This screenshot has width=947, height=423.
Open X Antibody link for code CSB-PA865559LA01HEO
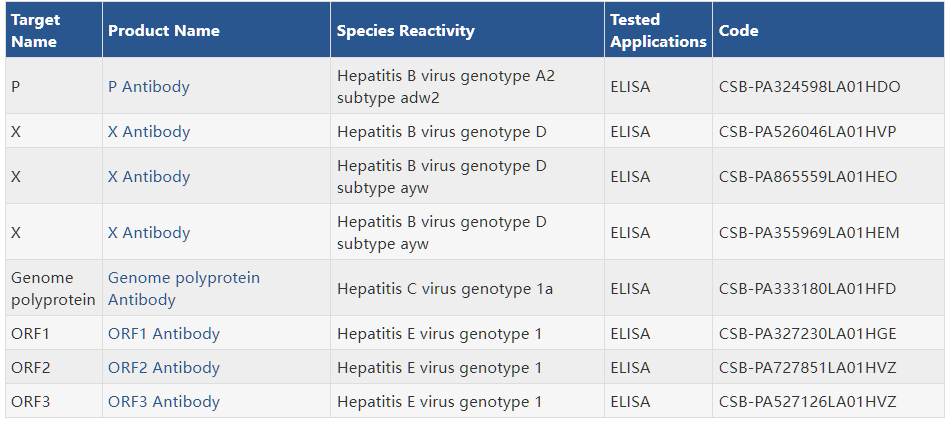pyautogui.click(x=149, y=176)
